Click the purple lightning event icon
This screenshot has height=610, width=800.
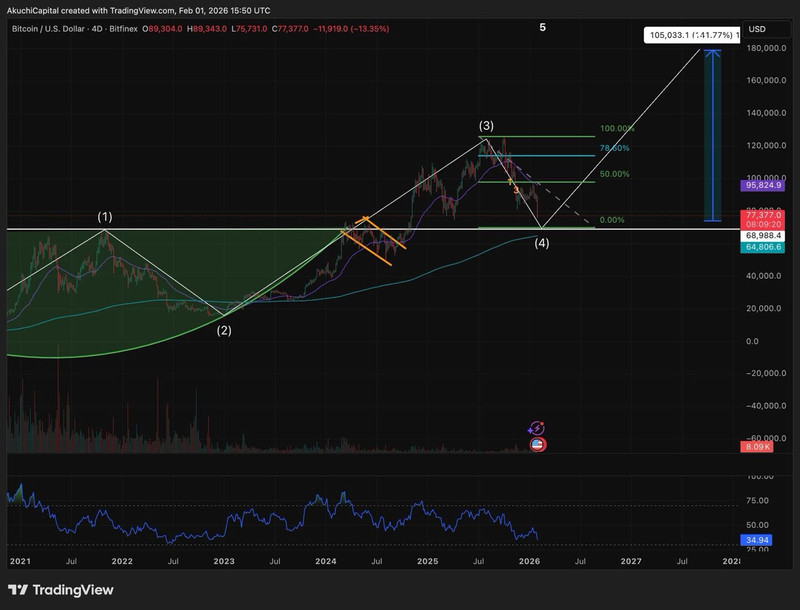(x=537, y=428)
